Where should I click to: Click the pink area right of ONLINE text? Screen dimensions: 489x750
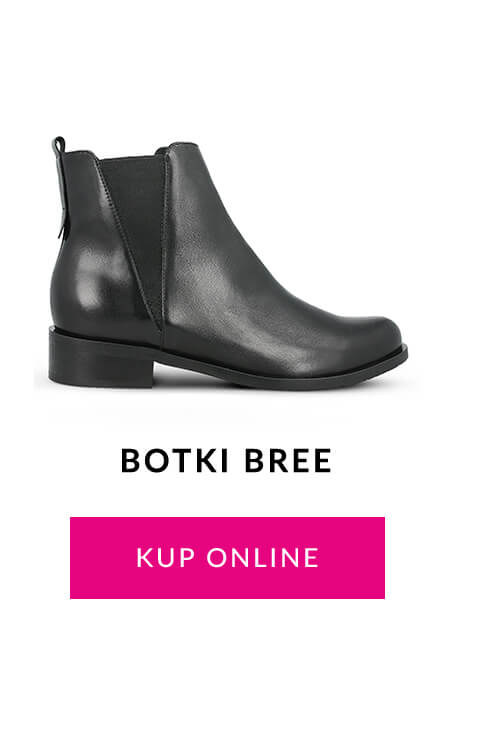point(352,558)
